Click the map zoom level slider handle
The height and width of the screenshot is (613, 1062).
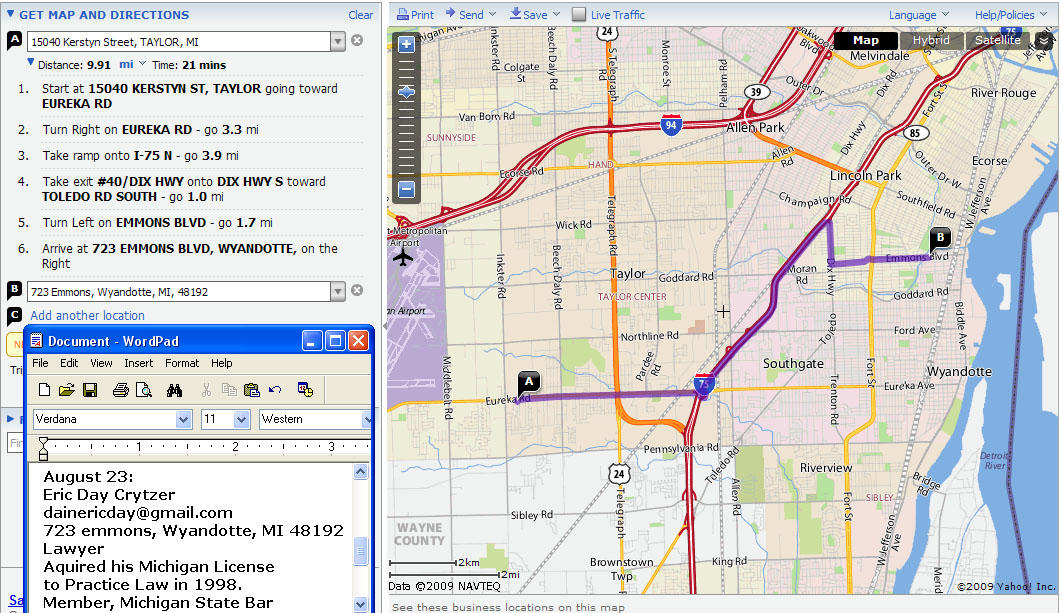[x=406, y=92]
